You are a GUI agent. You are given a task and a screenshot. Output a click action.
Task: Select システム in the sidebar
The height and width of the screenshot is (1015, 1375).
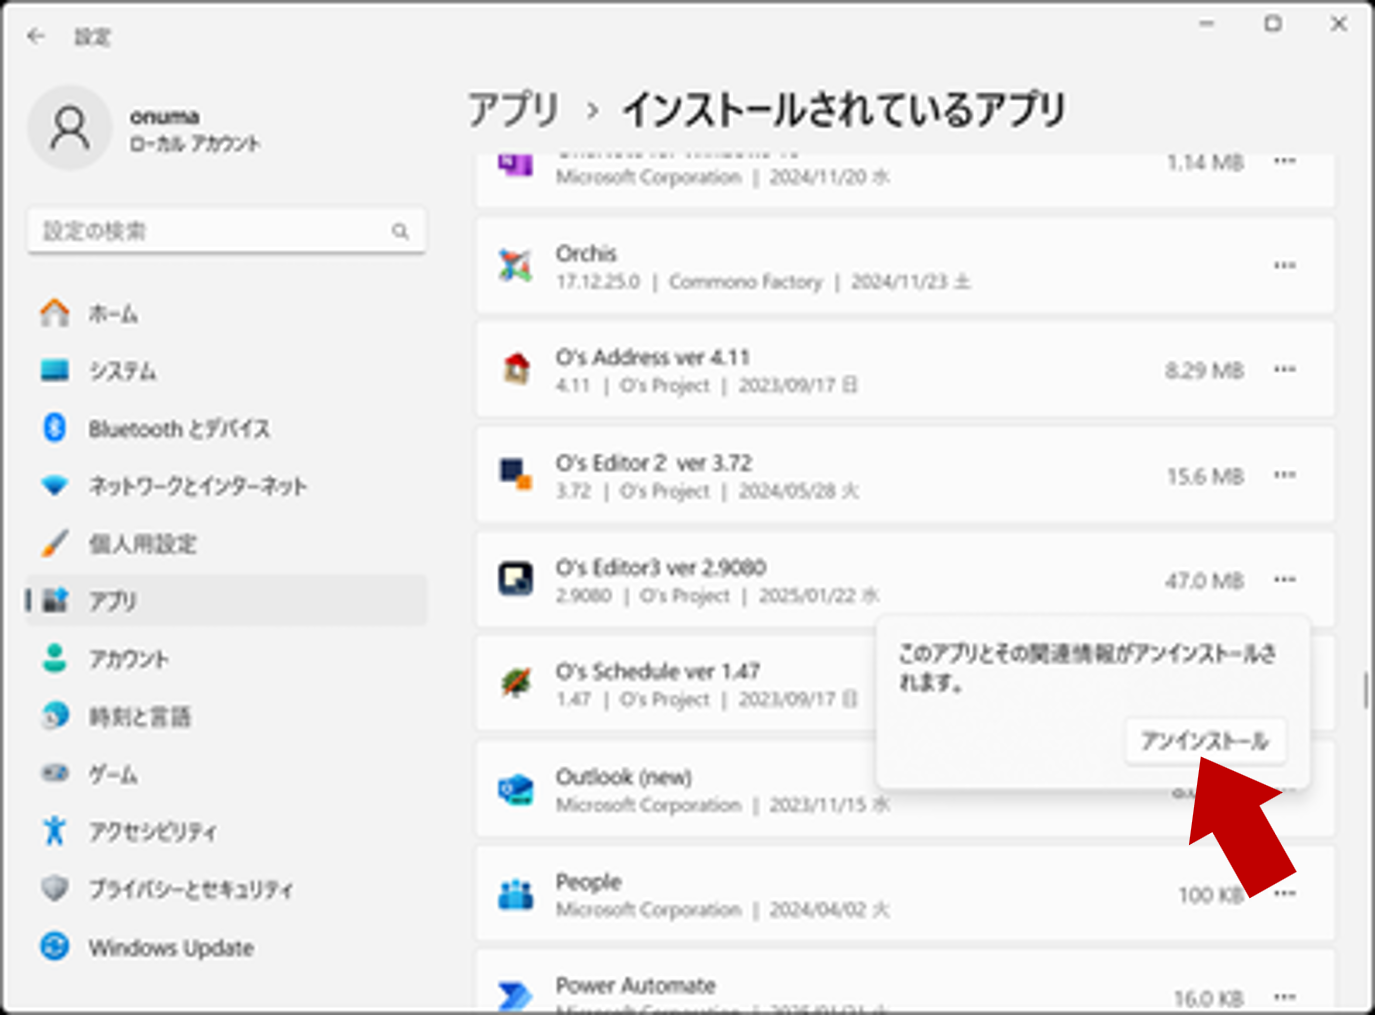pos(122,371)
